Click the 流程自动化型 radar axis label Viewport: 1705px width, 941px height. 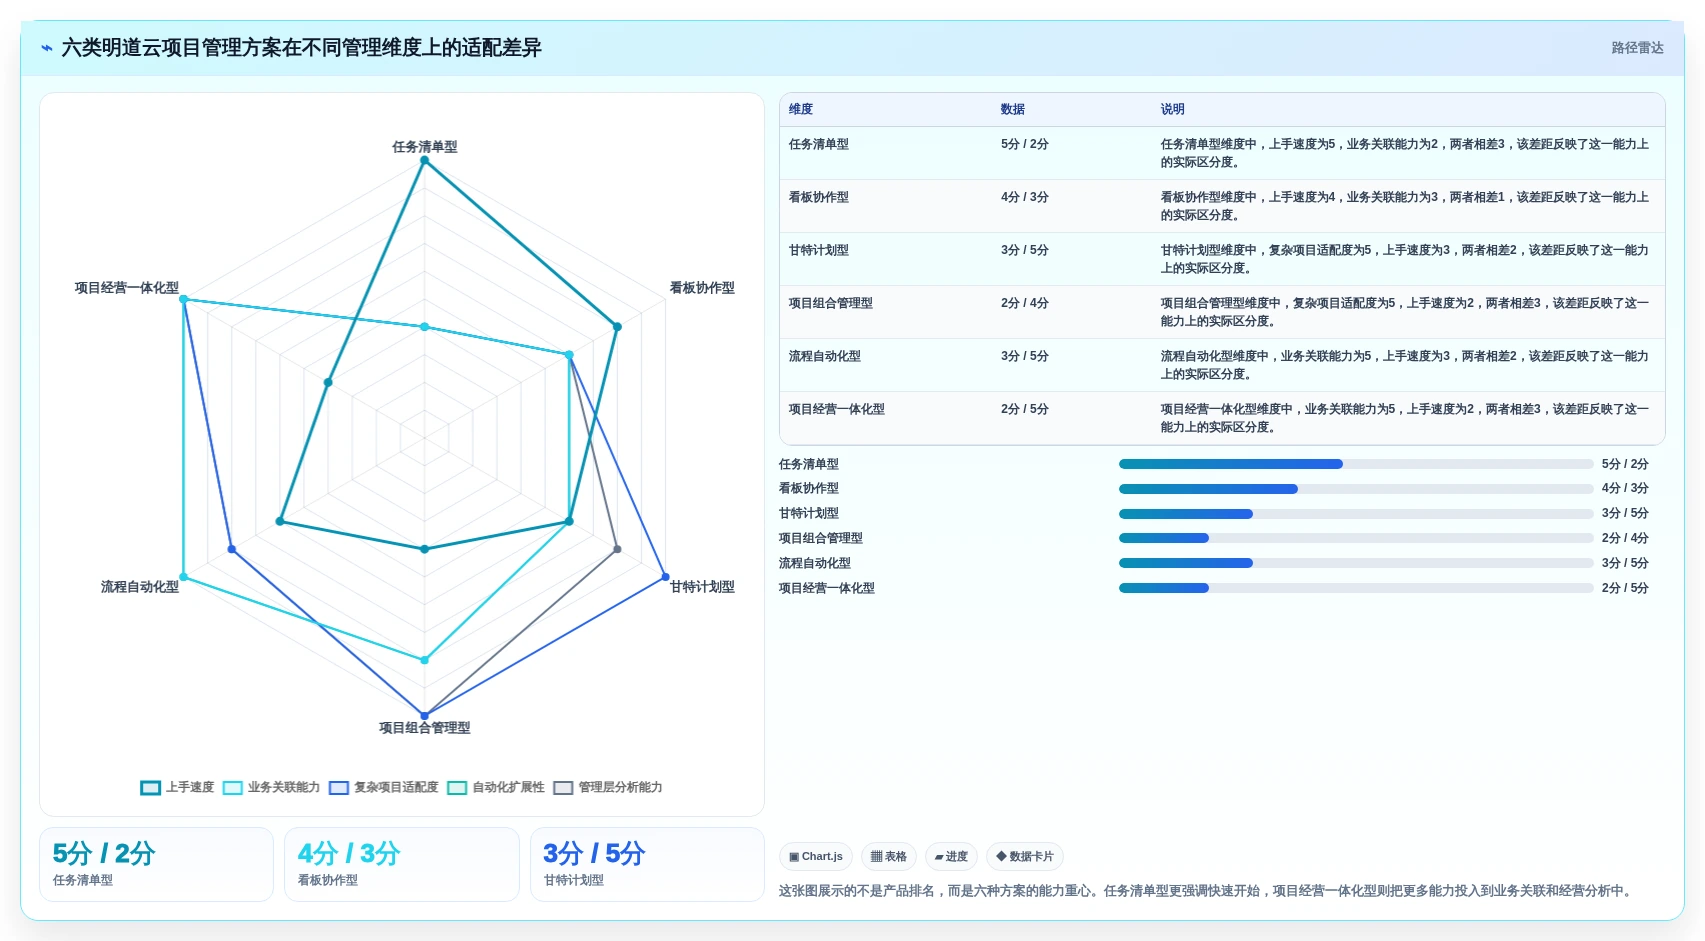coord(140,586)
